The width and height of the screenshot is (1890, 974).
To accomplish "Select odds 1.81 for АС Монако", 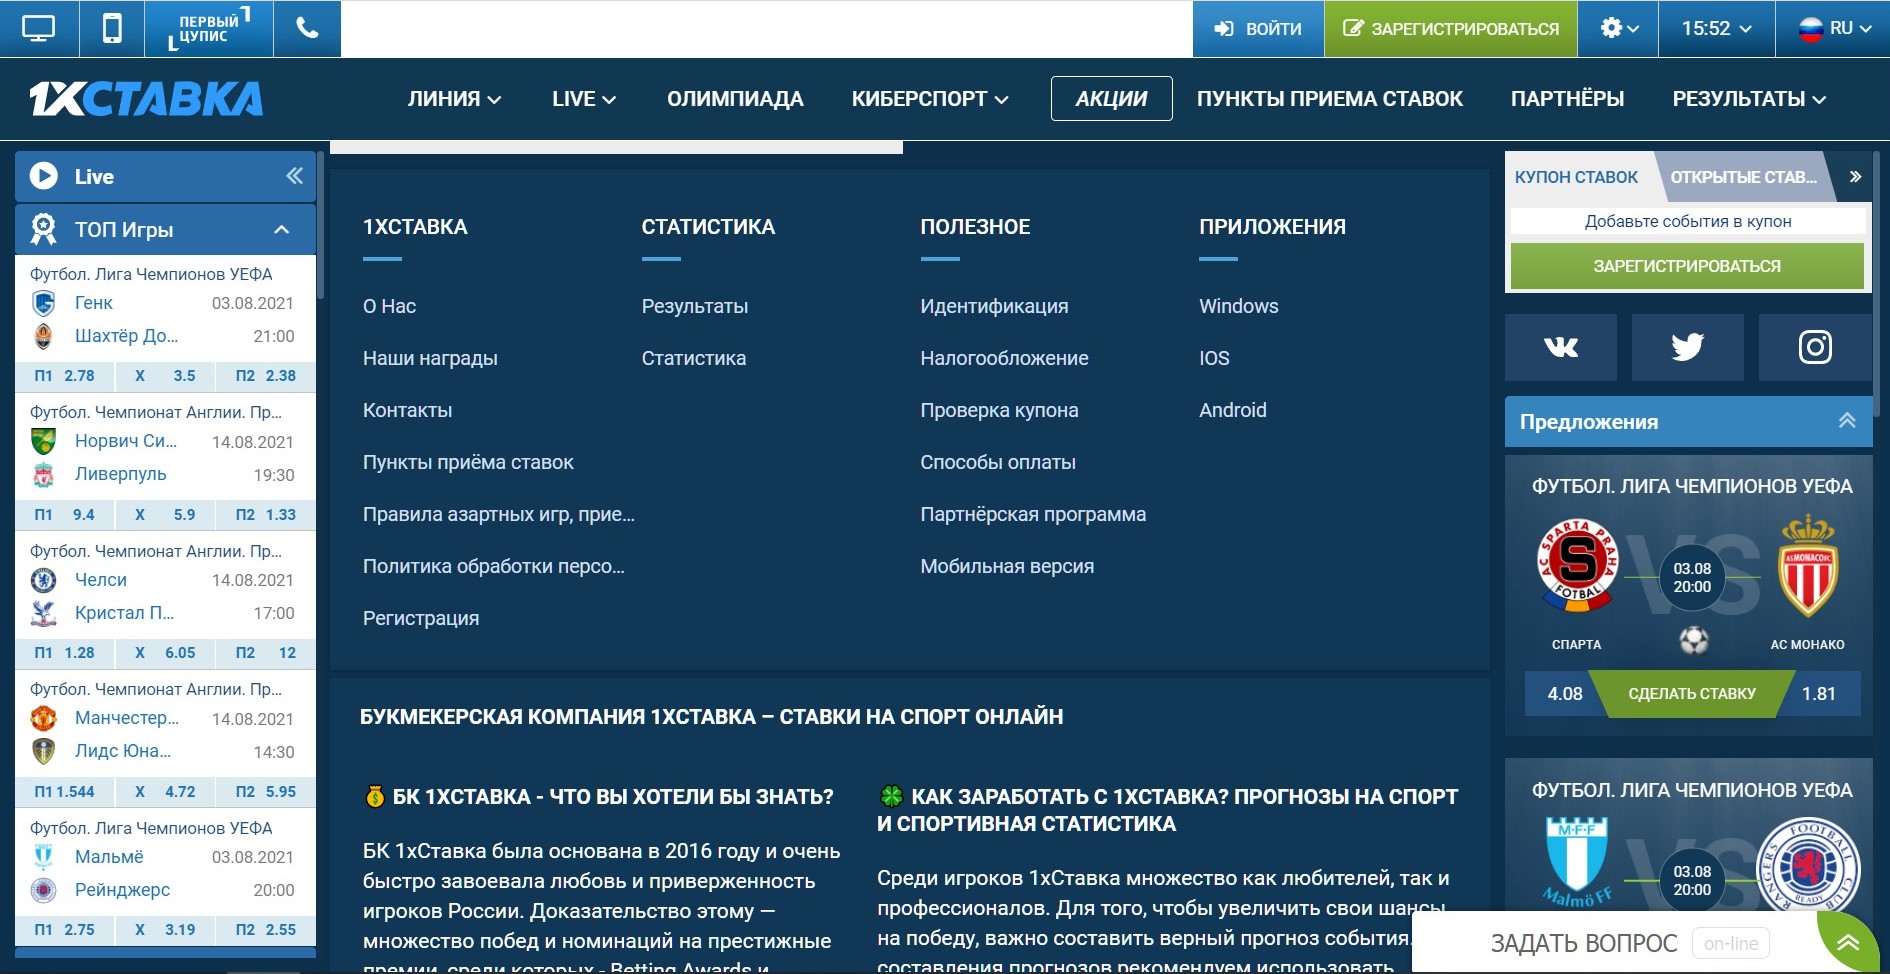I will click(x=1819, y=694).
